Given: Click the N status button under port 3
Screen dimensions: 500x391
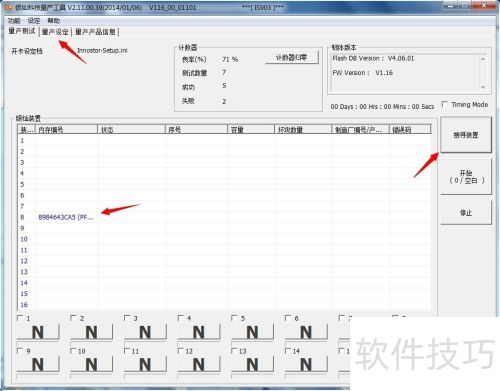Looking at the screenshot, I should point(145,332).
